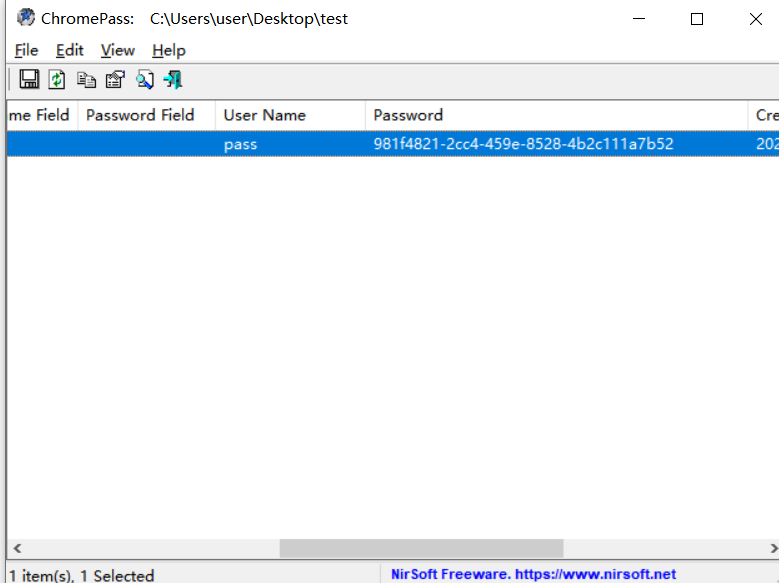The image size is (779, 583).
Task: Click the Copy Selected Items icon
Action: [x=87, y=79]
